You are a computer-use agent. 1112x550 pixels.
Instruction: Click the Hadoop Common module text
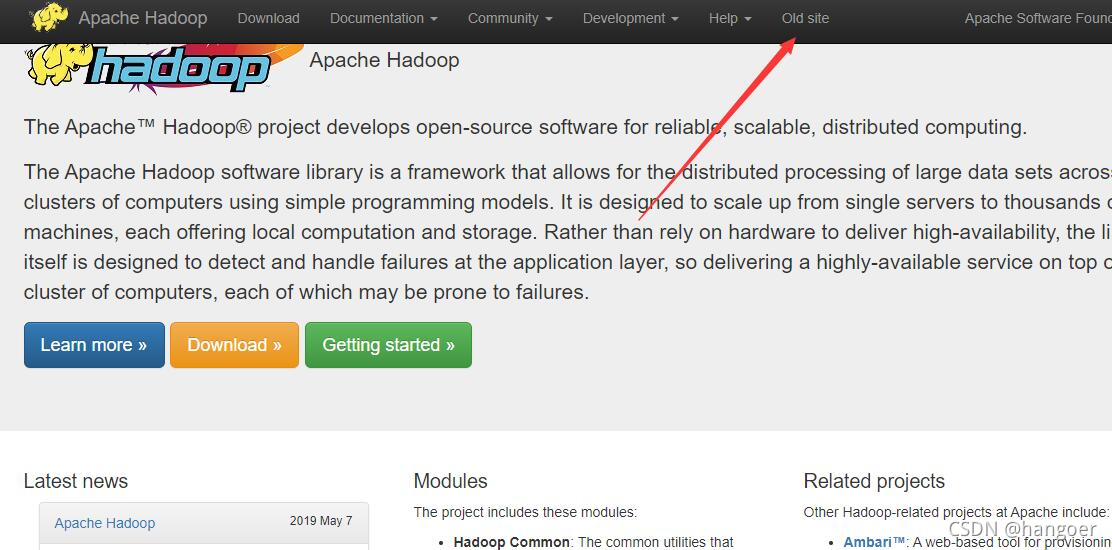pyautogui.click(x=511, y=542)
